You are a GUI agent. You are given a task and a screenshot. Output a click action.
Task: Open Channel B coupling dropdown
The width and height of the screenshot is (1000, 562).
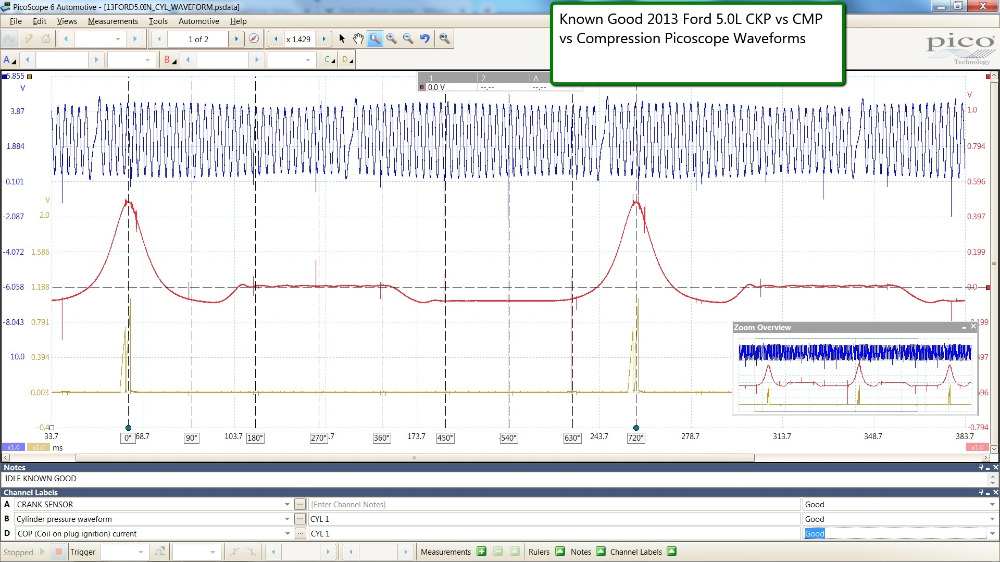(x=307, y=60)
